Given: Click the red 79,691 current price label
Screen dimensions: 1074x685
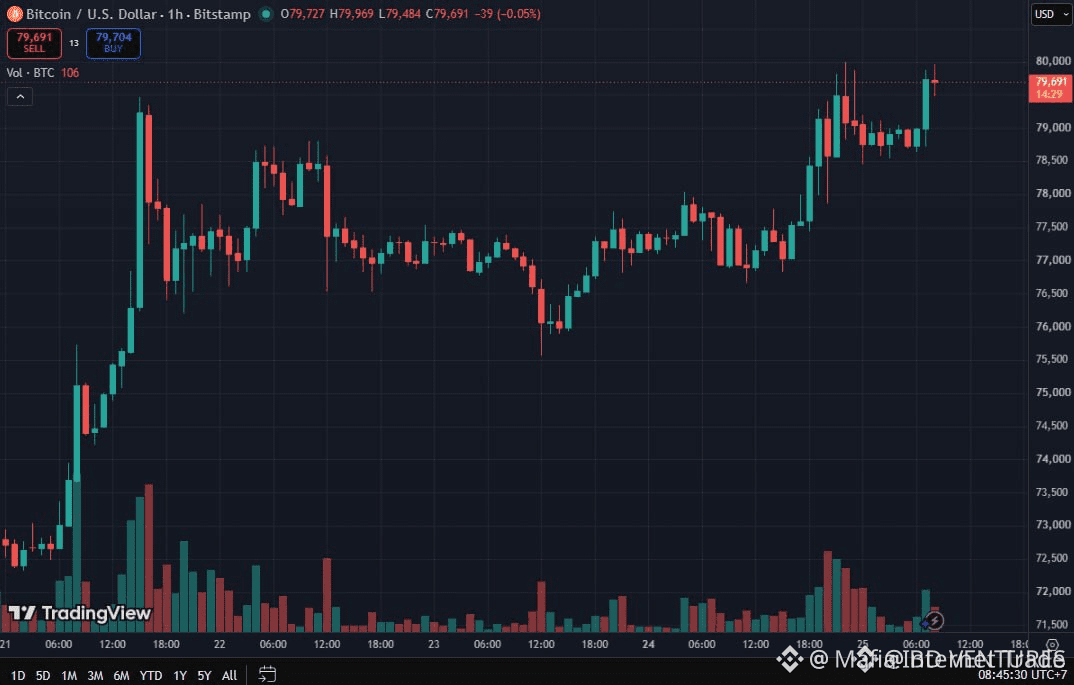Looking at the screenshot, I should [1051, 88].
